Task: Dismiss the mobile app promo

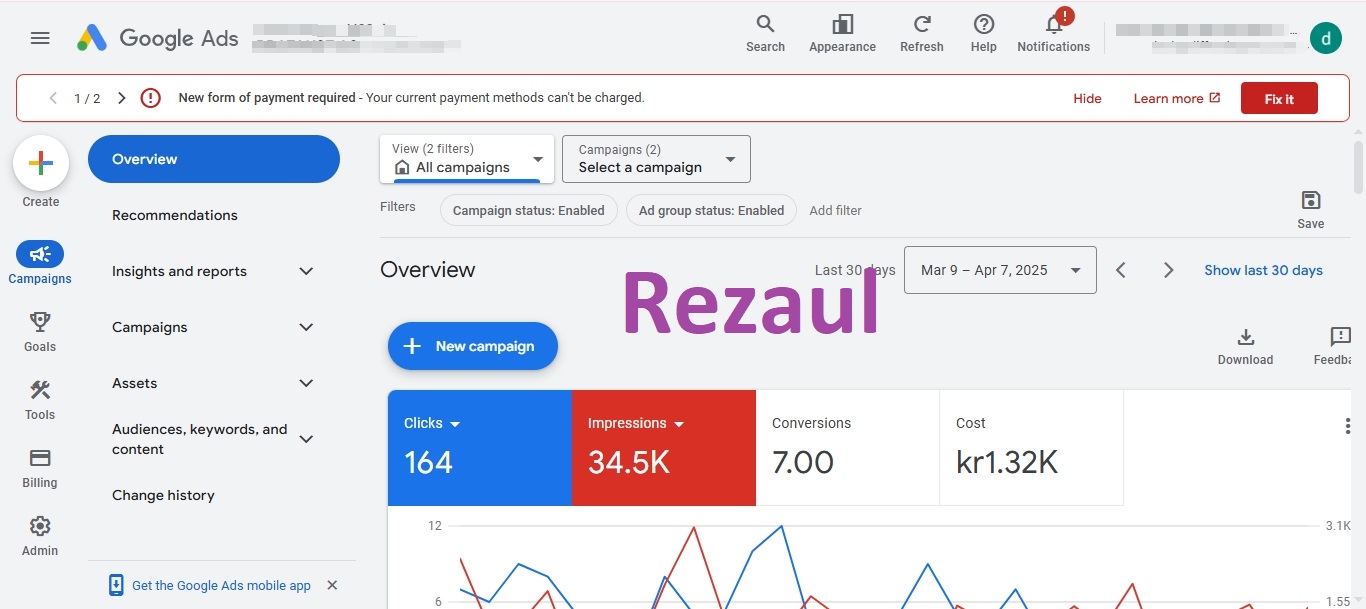Action: click(x=332, y=585)
